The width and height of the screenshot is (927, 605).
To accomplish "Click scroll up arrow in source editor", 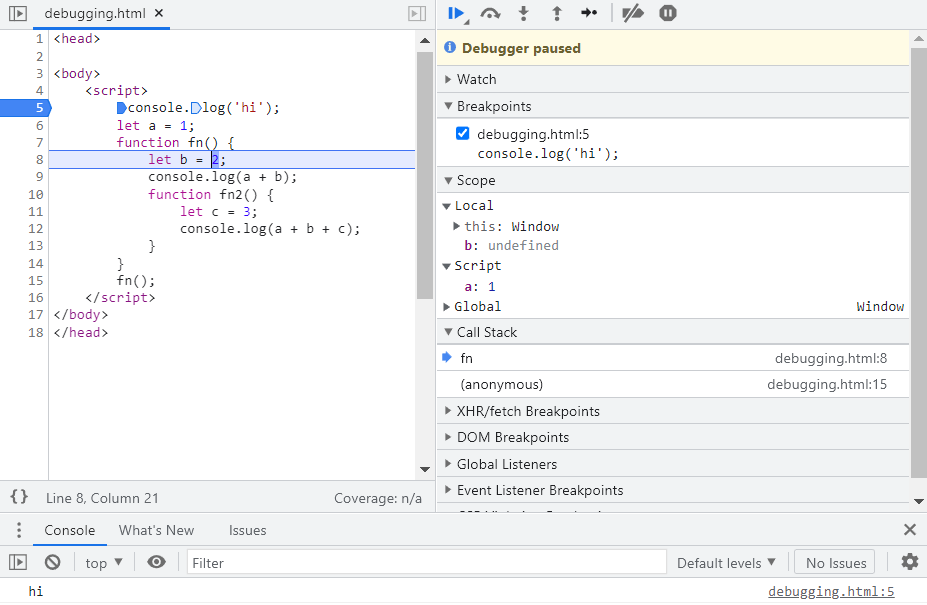I will 424,40.
